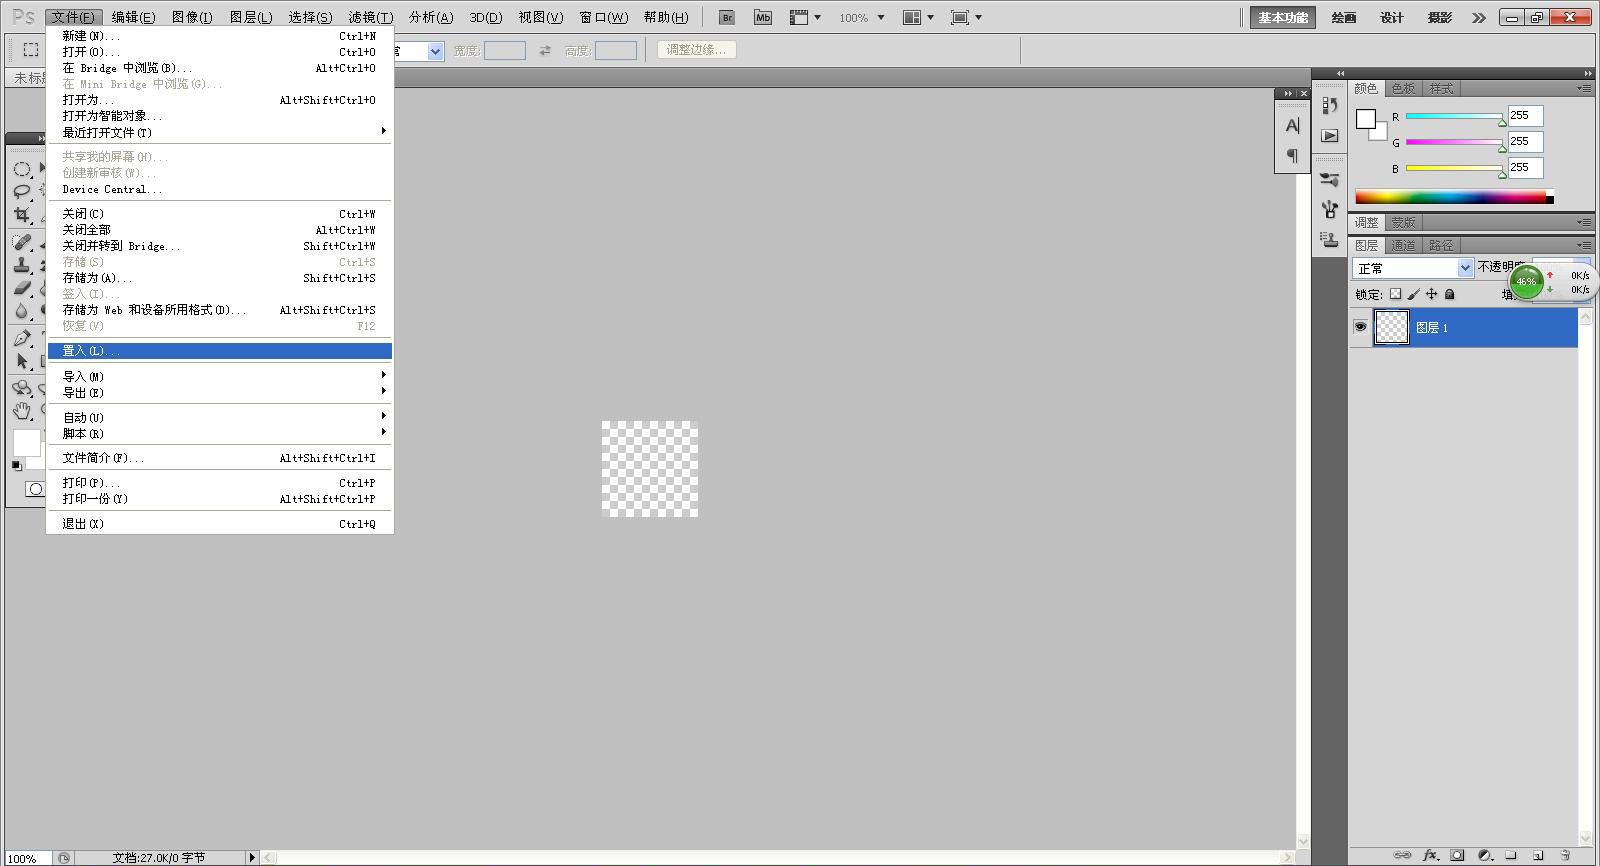Click the fx layer style icon
This screenshot has height=866, width=1600.
1430,855
